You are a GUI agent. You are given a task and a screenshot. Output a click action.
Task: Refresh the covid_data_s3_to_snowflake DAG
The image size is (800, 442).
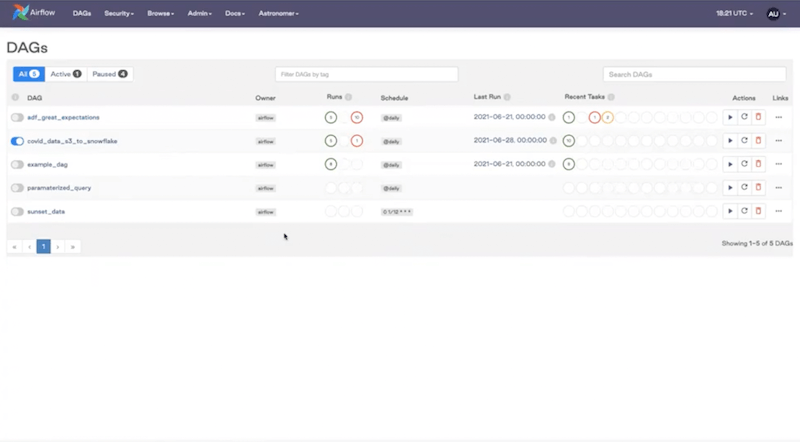[x=744, y=141]
